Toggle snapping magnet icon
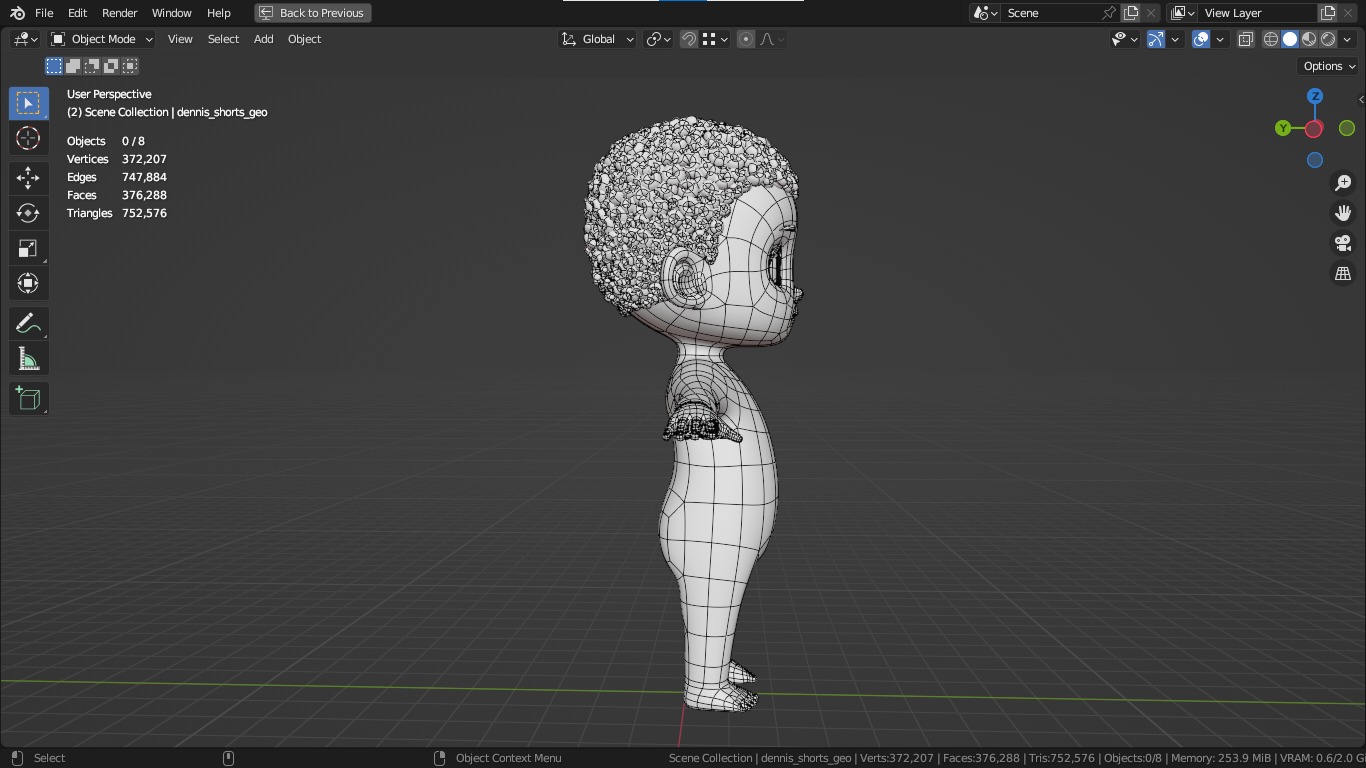Viewport: 1366px width, 768px height. tap(689, 39)
